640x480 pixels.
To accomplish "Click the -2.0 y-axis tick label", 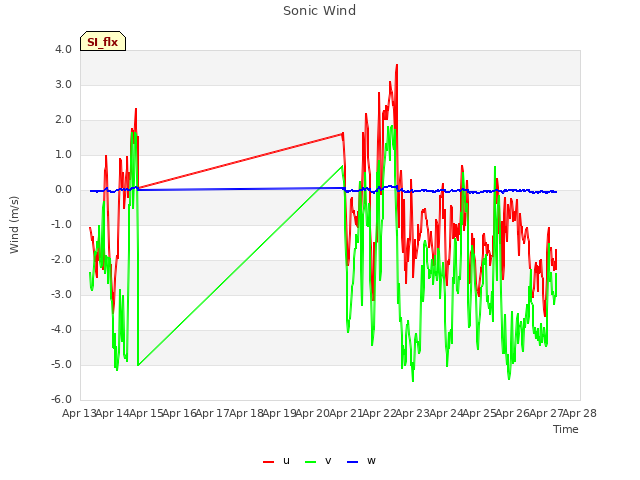I will (x=61, y=260).
